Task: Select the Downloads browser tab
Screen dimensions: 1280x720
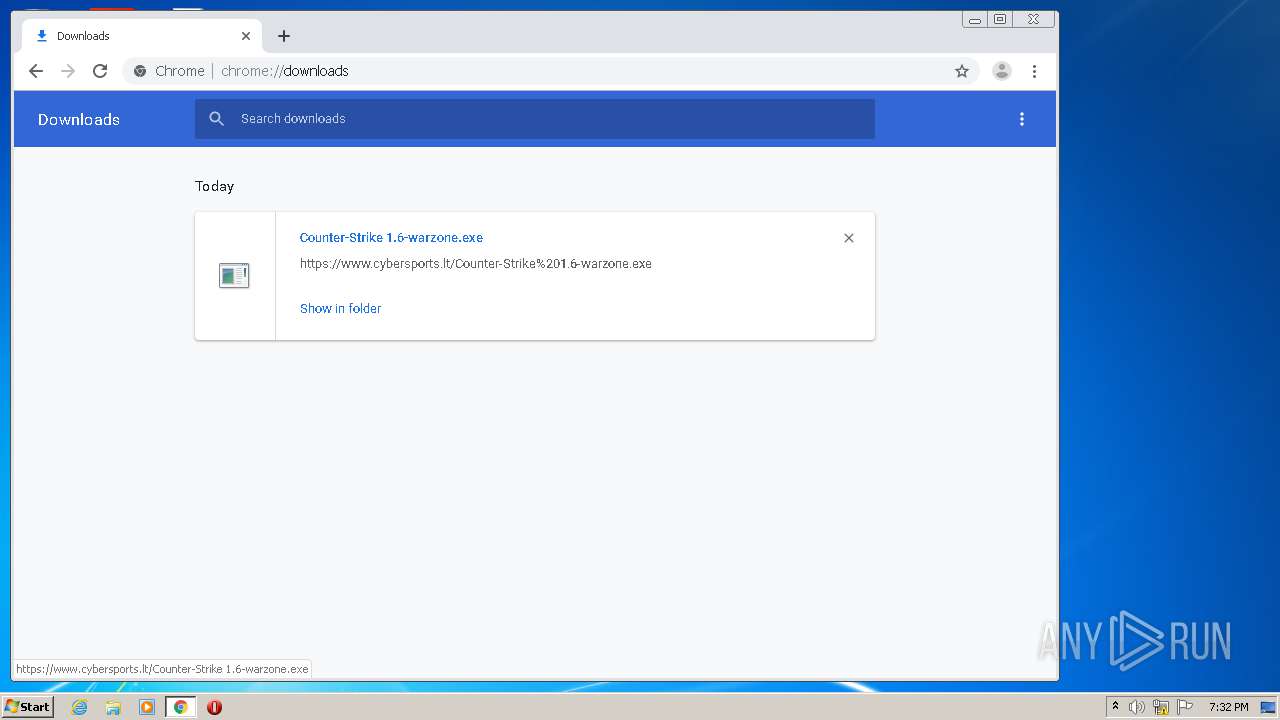Action: click(142, 36)
